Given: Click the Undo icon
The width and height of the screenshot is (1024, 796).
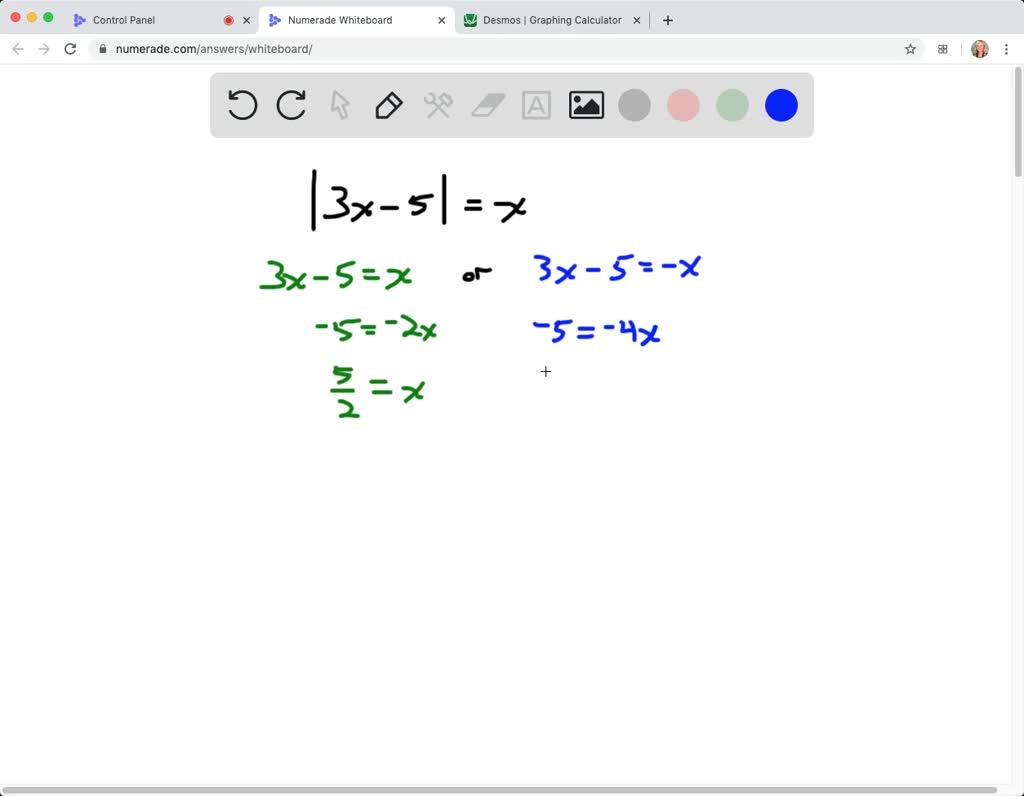Looking at the screenshot, I should (241, 104).
